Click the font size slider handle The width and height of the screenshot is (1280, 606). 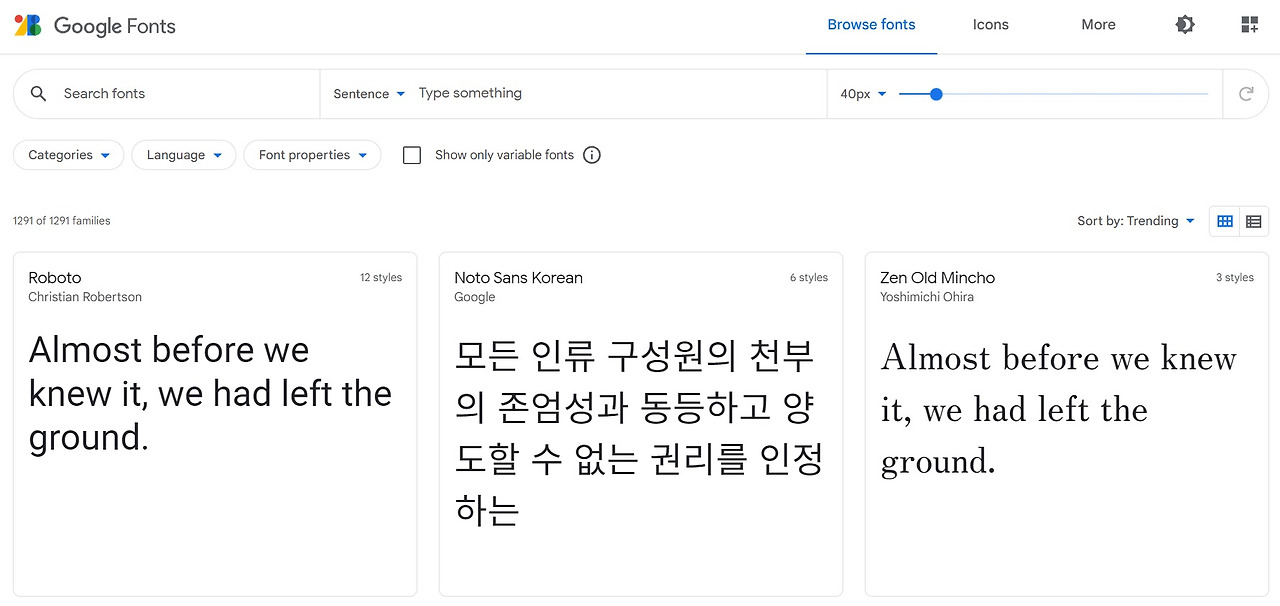[936, 94]
